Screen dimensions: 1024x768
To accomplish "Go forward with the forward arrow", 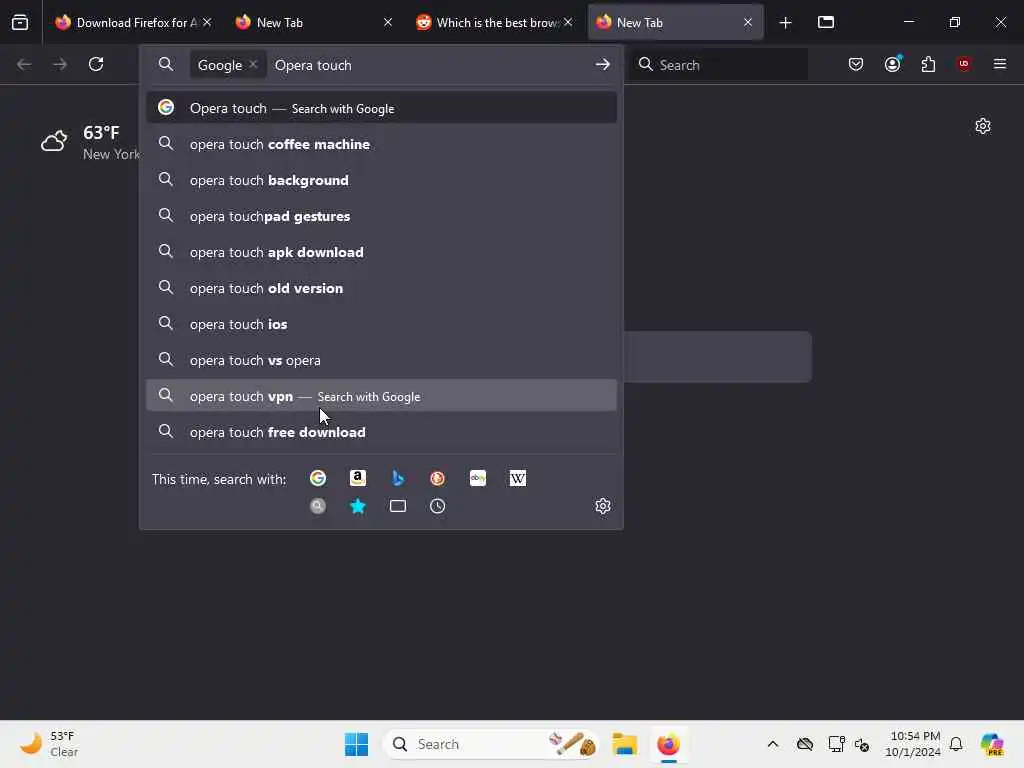I will point(60,65).
